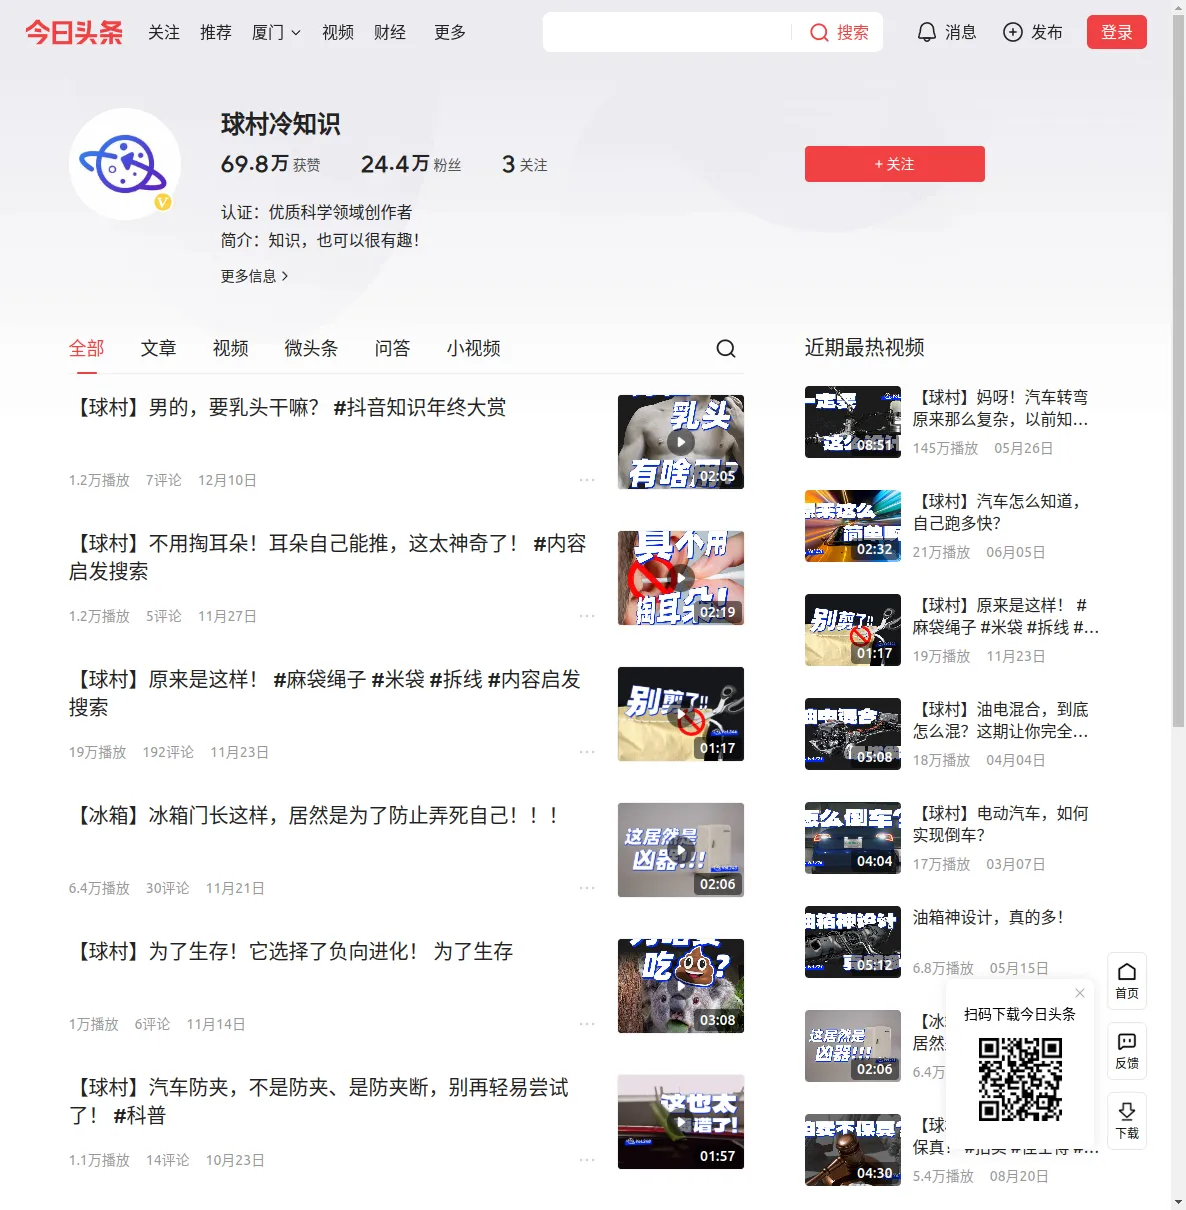Viewport: 1186px width, 1210px height.
Task: Play the 乳头有啥用 video thumbnail
Action: 681,442
